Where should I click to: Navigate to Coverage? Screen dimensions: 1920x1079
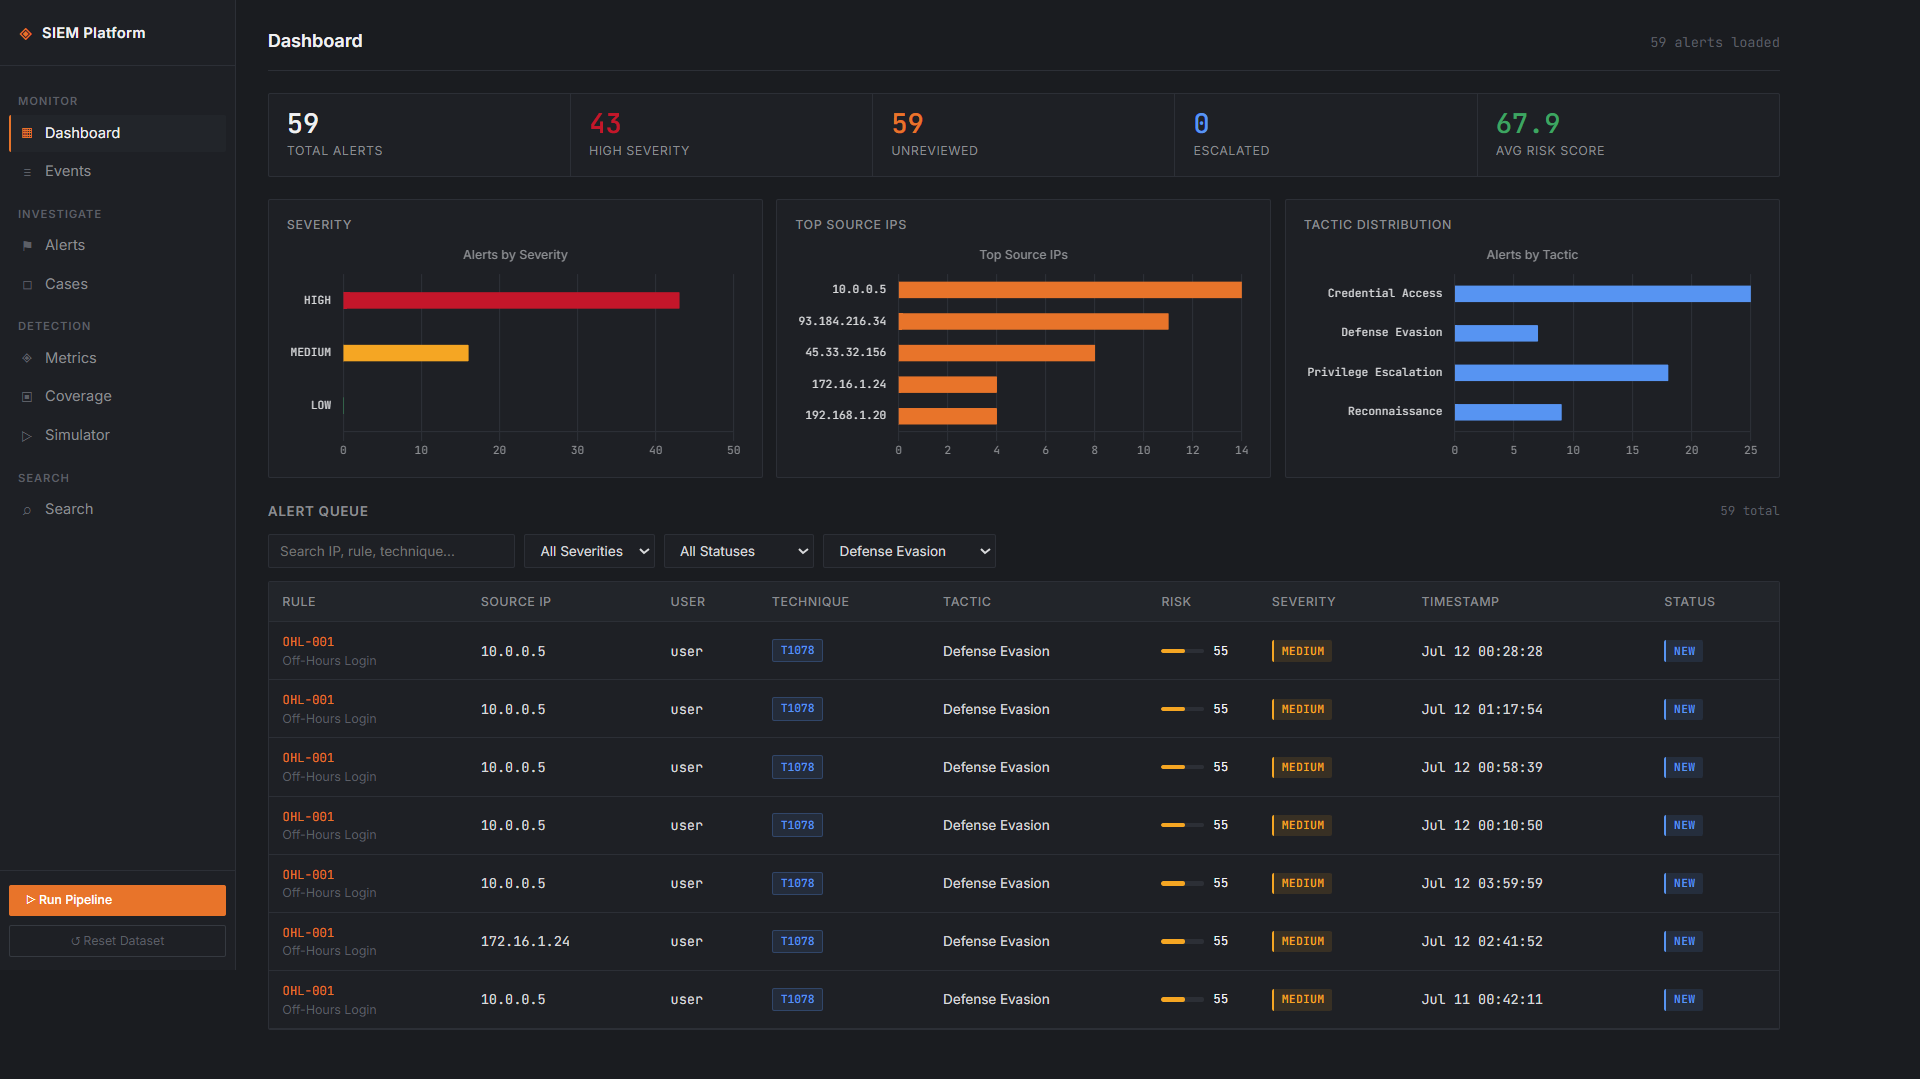[117, 396]
